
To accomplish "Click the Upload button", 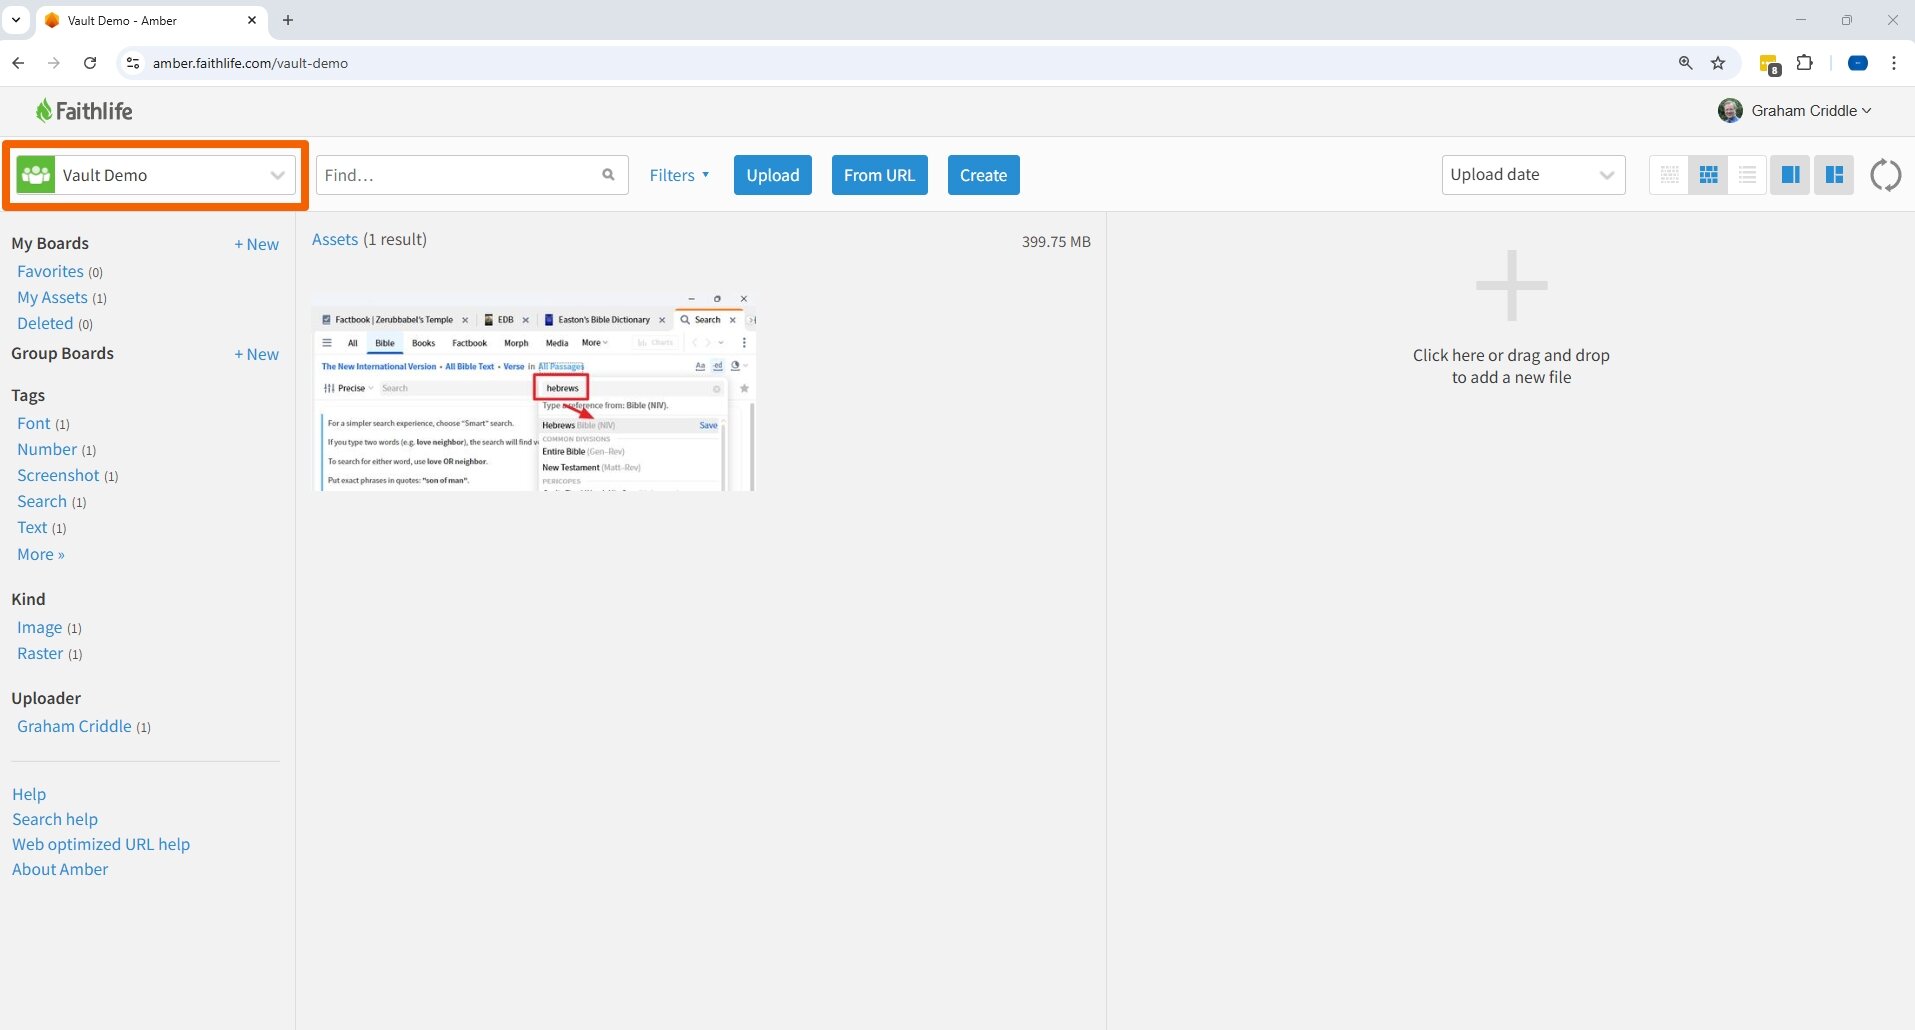I will [x=773, y=175].
